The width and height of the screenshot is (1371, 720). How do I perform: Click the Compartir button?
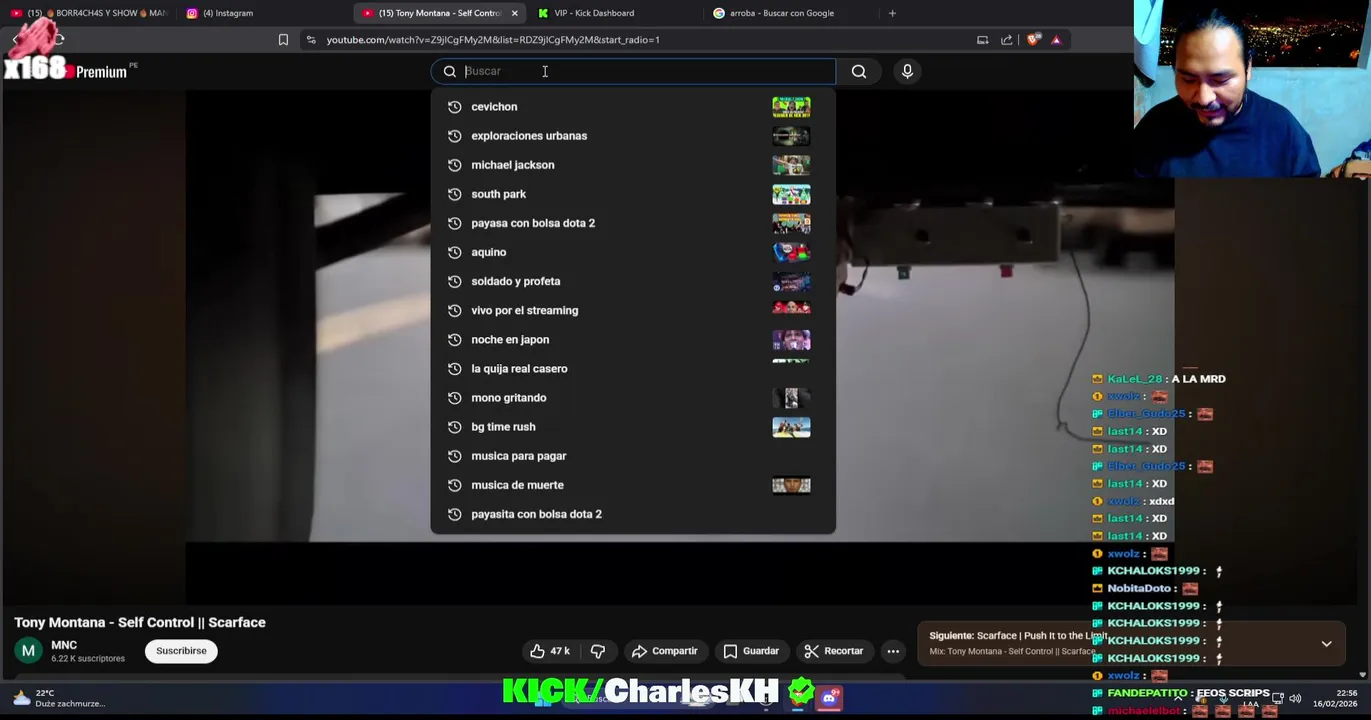[x=664, y=651]
